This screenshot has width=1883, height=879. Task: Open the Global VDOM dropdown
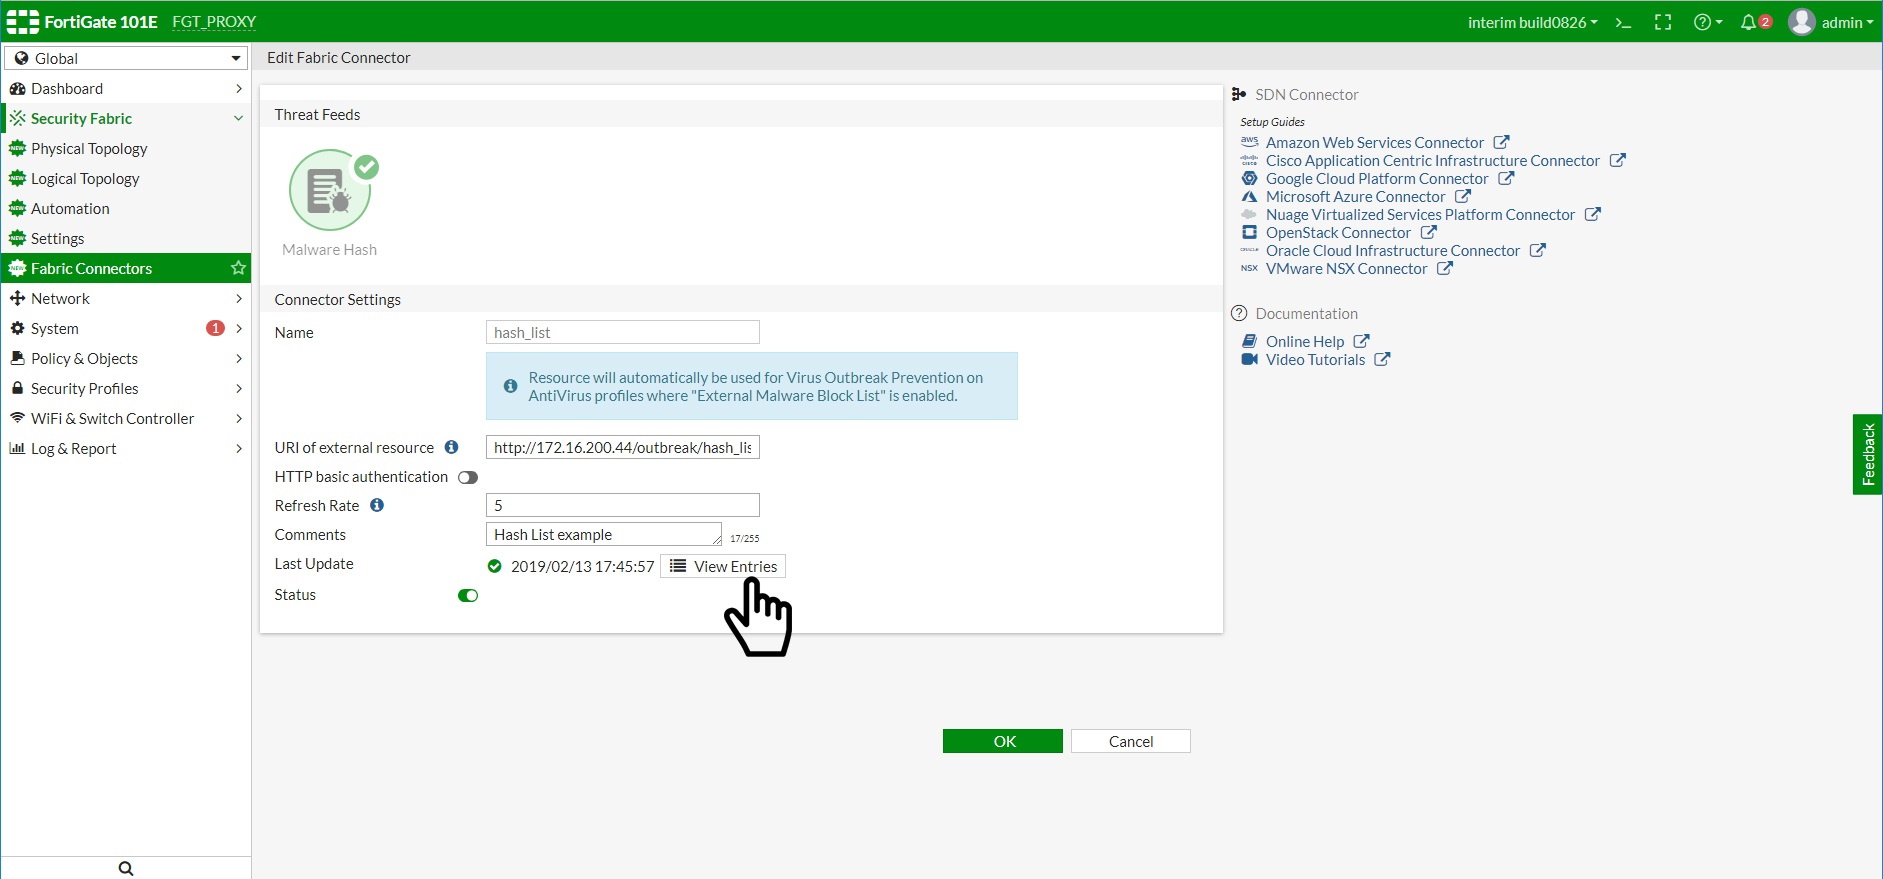tap(126, 58)
